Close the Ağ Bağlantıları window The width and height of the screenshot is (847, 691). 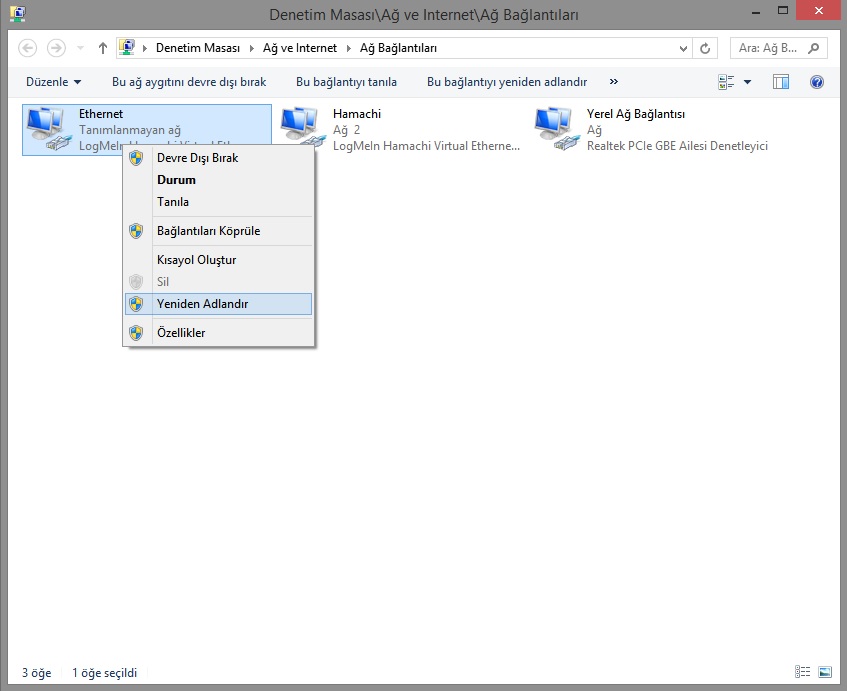(818, 11)
